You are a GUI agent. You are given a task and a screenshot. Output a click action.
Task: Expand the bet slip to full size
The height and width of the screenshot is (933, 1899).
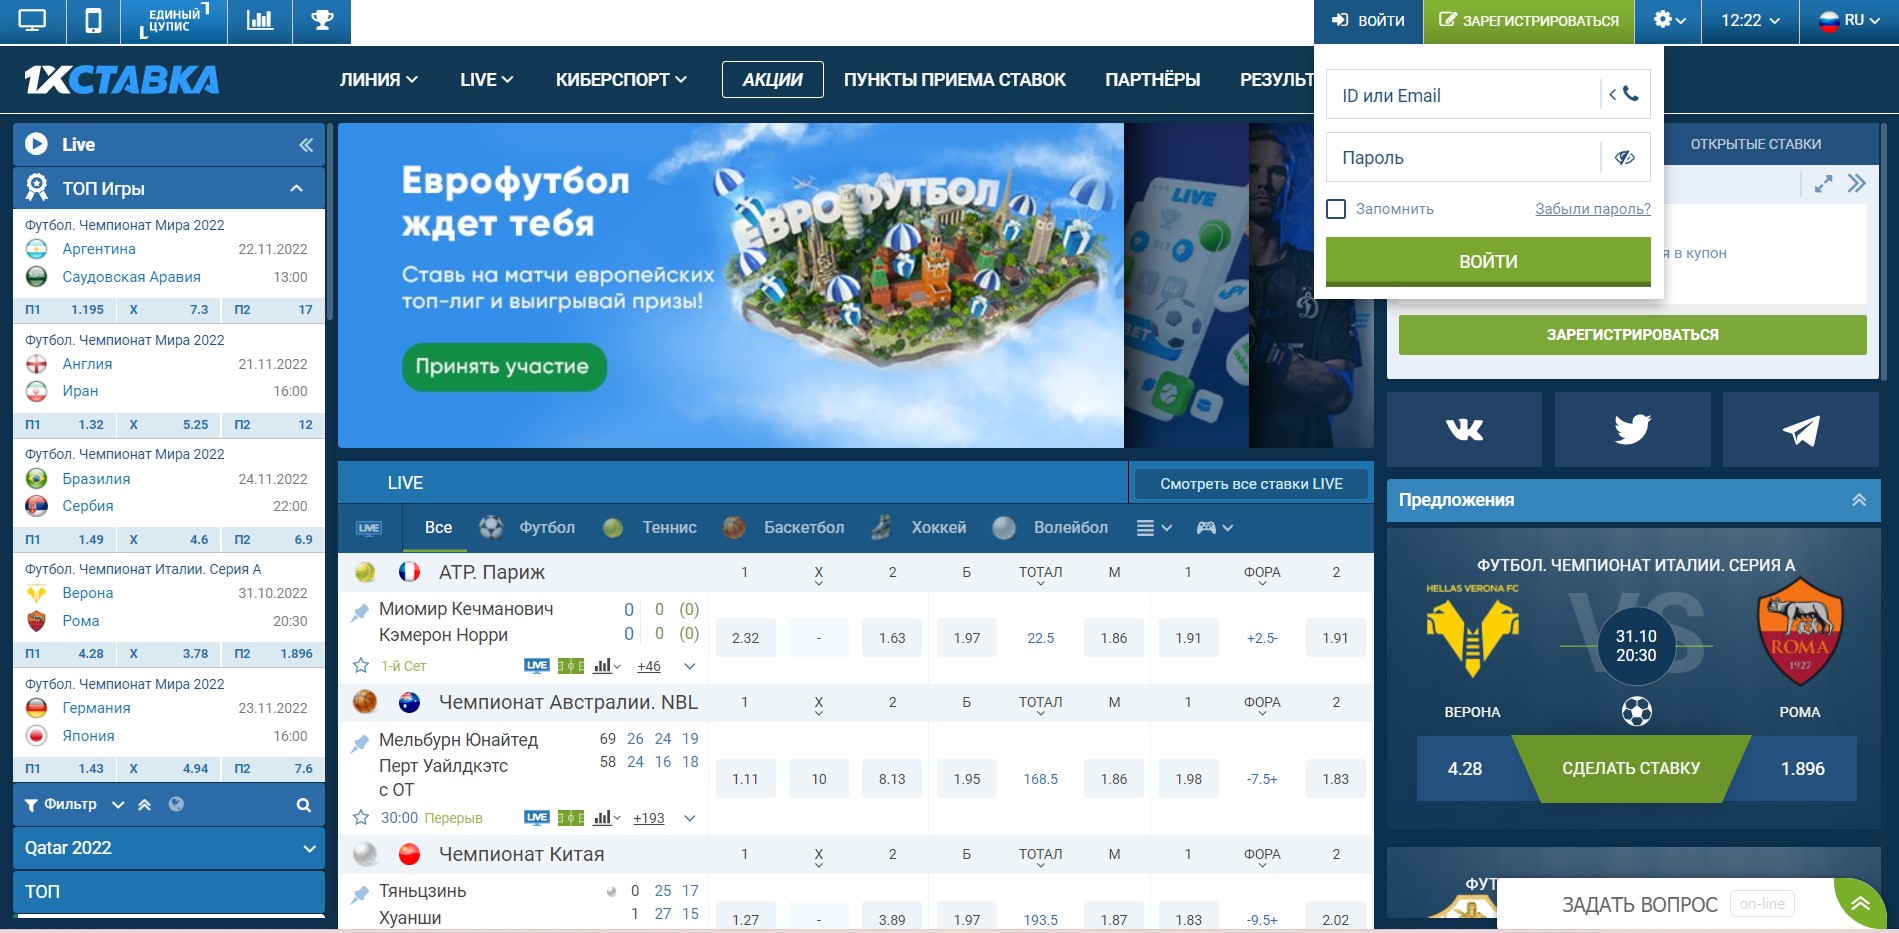tap(1824, 184)
